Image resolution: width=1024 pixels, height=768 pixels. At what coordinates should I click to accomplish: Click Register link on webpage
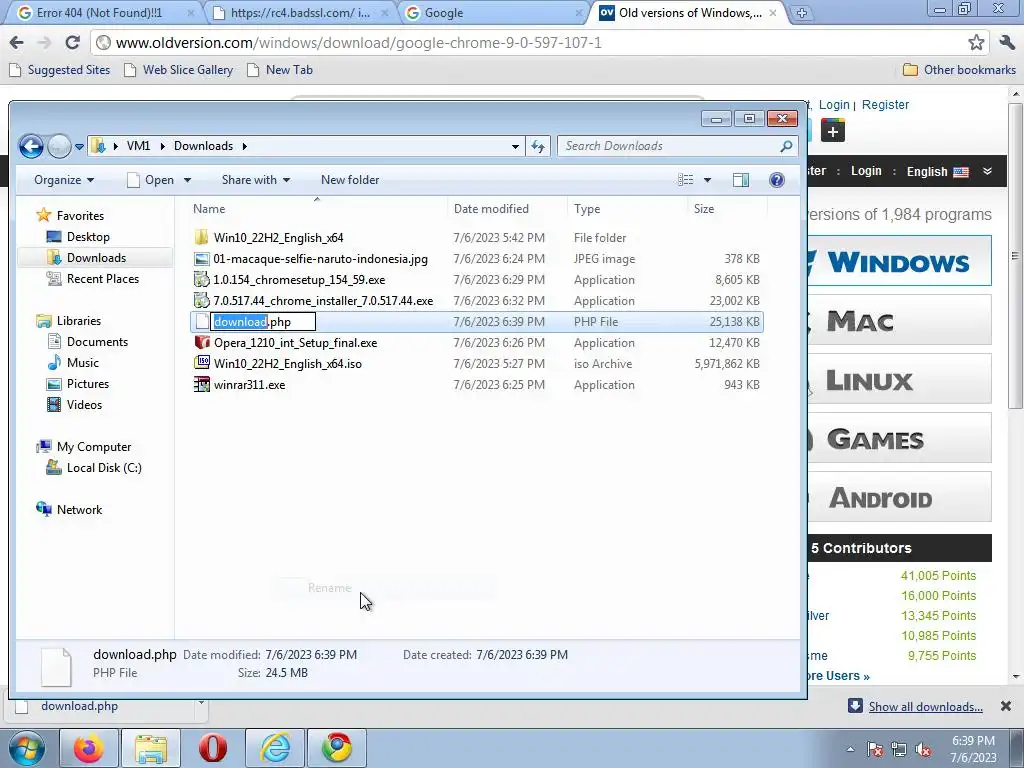click(x=885, y=104)
